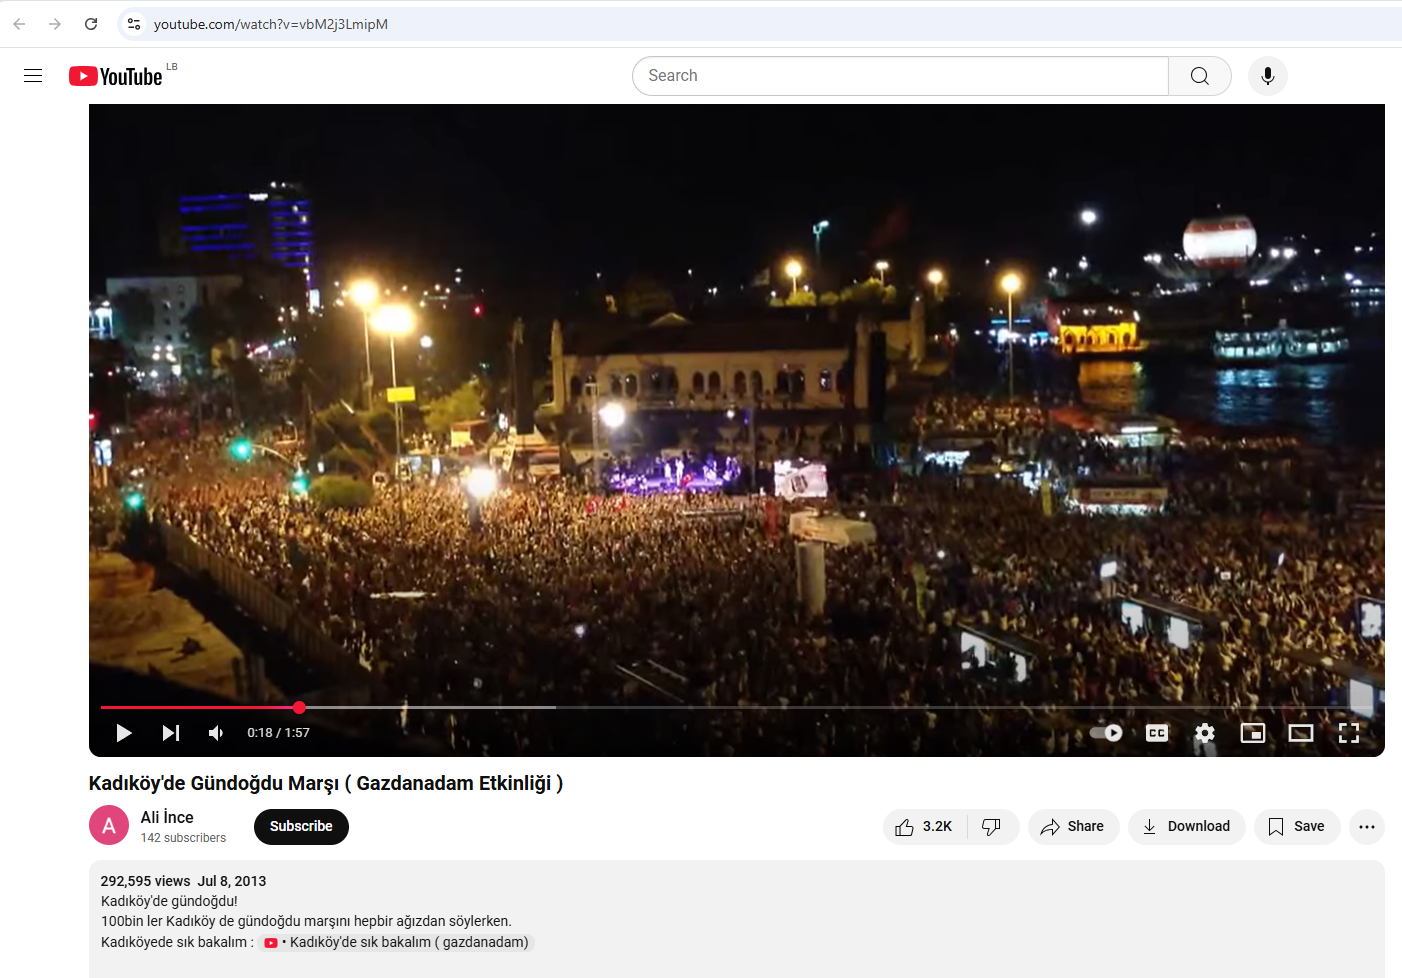Viewport: 1402px width, 978px height.
Task: Switch to miniplayer mode
Action: 1252,733
